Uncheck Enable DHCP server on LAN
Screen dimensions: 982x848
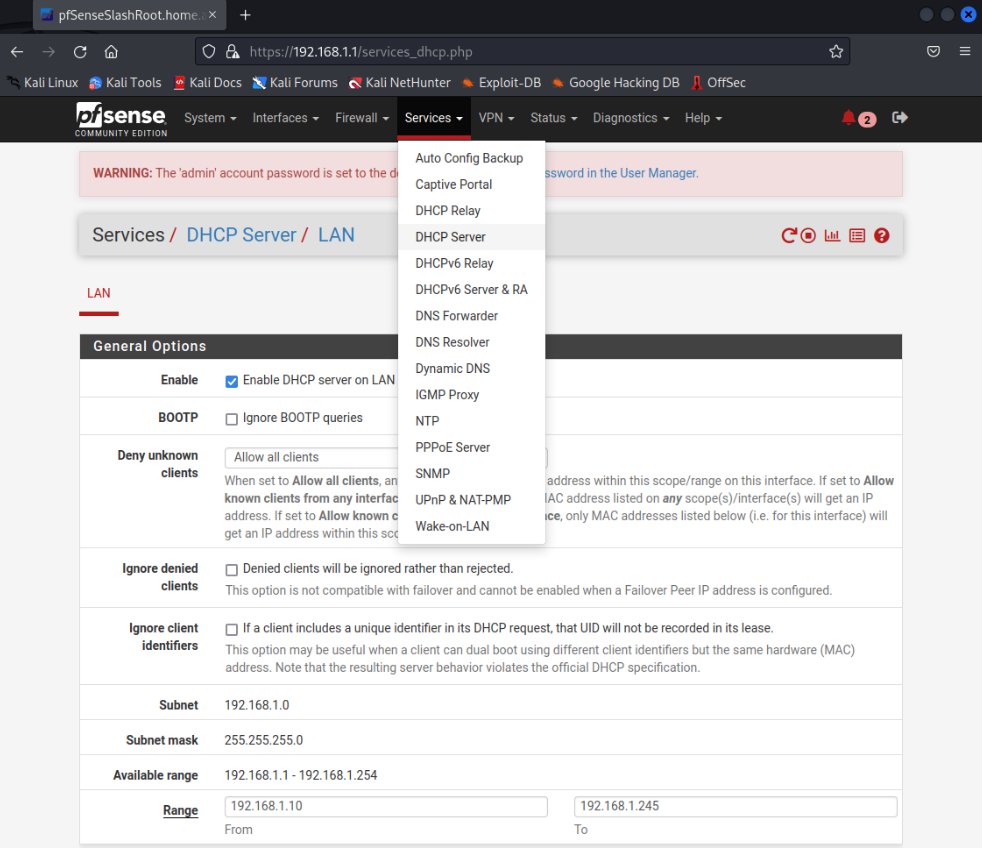click(232, 381)
